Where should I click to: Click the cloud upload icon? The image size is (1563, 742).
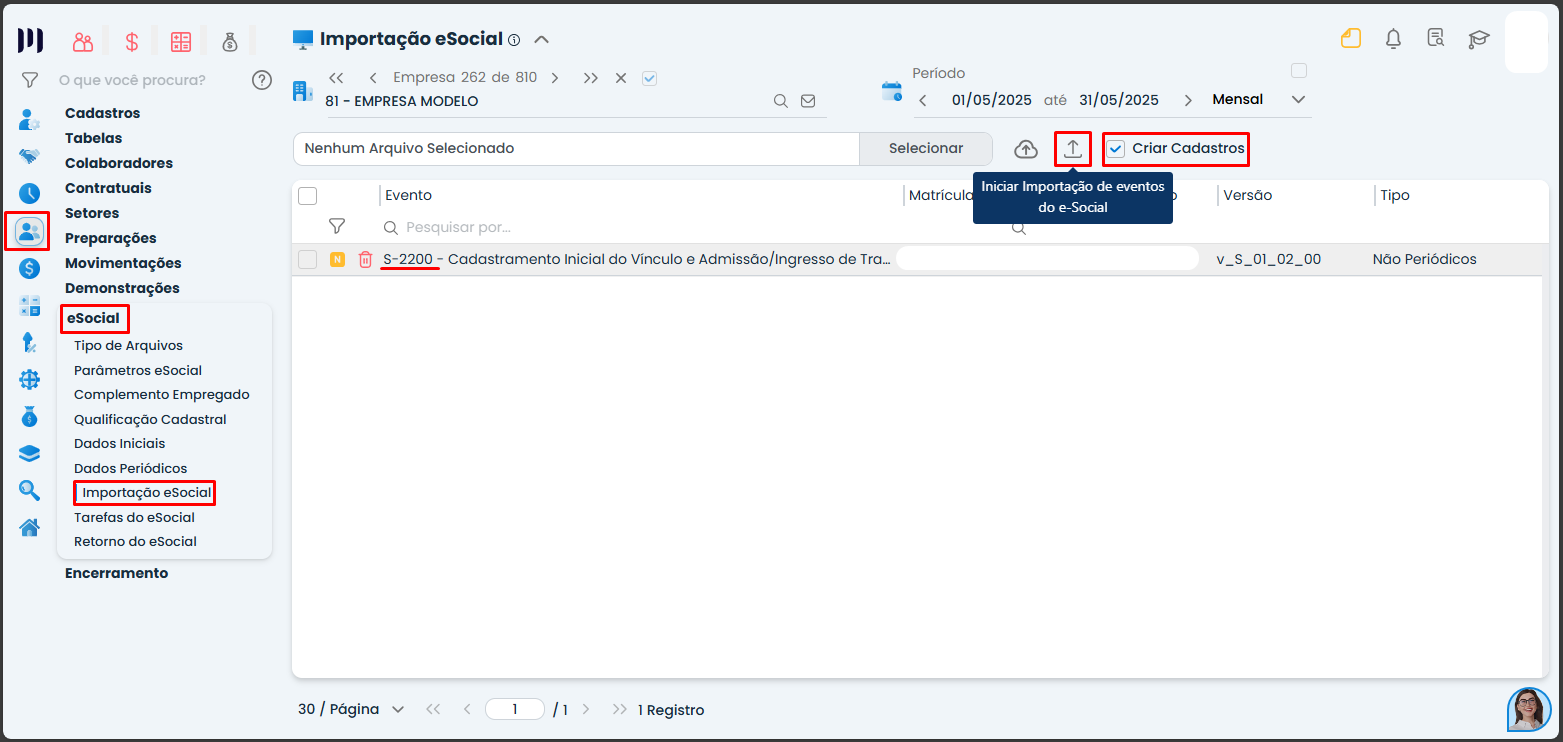(1026, 149)
